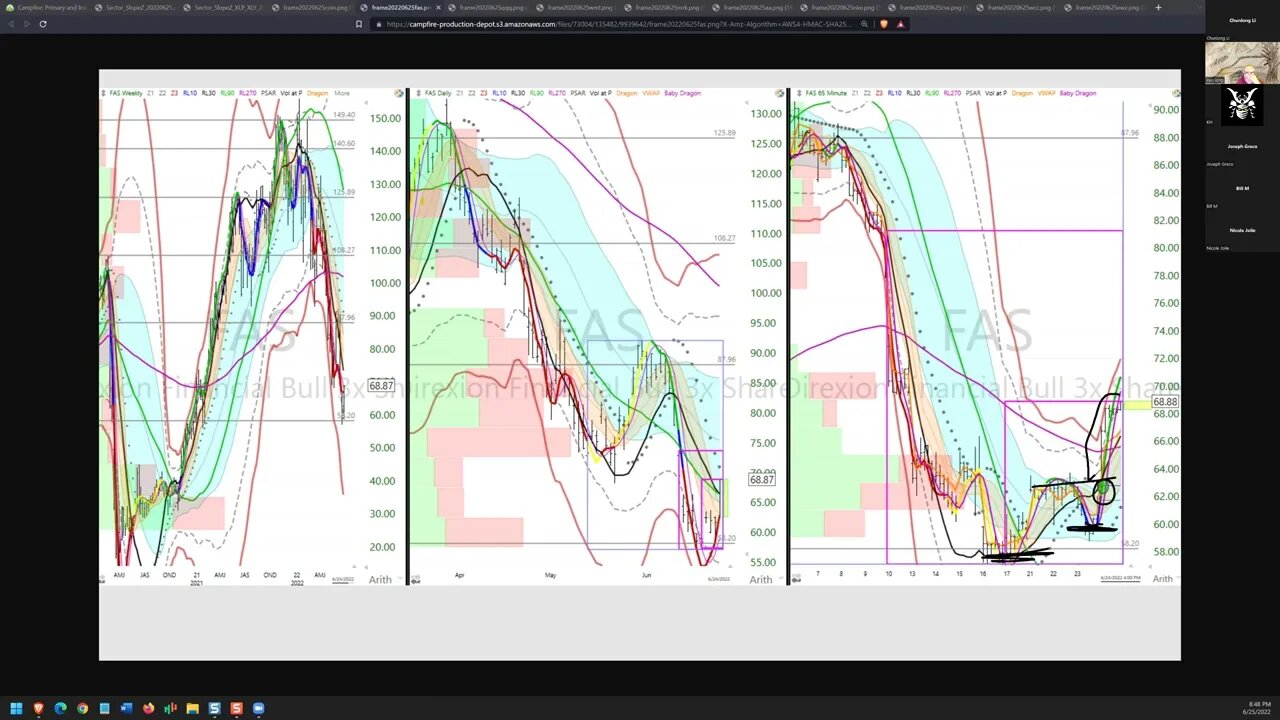Viewport: 1280px width, 720px height.
Task: Select Chunlong Li participant tile
Action: (1242, 20)
